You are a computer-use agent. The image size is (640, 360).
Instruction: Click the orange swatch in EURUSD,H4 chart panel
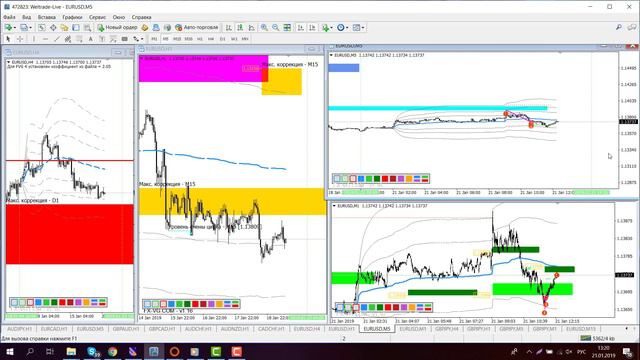pyautogui.click(x=86, y=302)
